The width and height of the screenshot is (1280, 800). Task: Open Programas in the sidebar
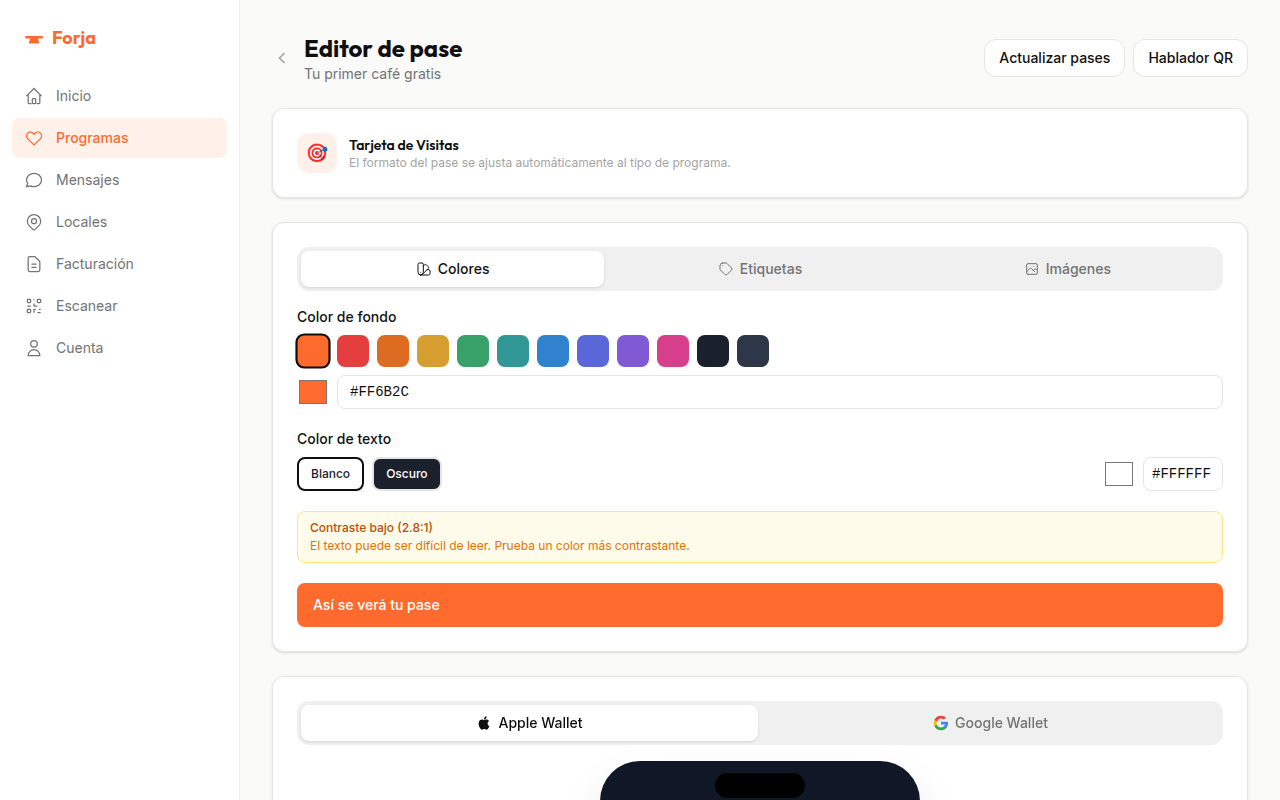[120, 138]
